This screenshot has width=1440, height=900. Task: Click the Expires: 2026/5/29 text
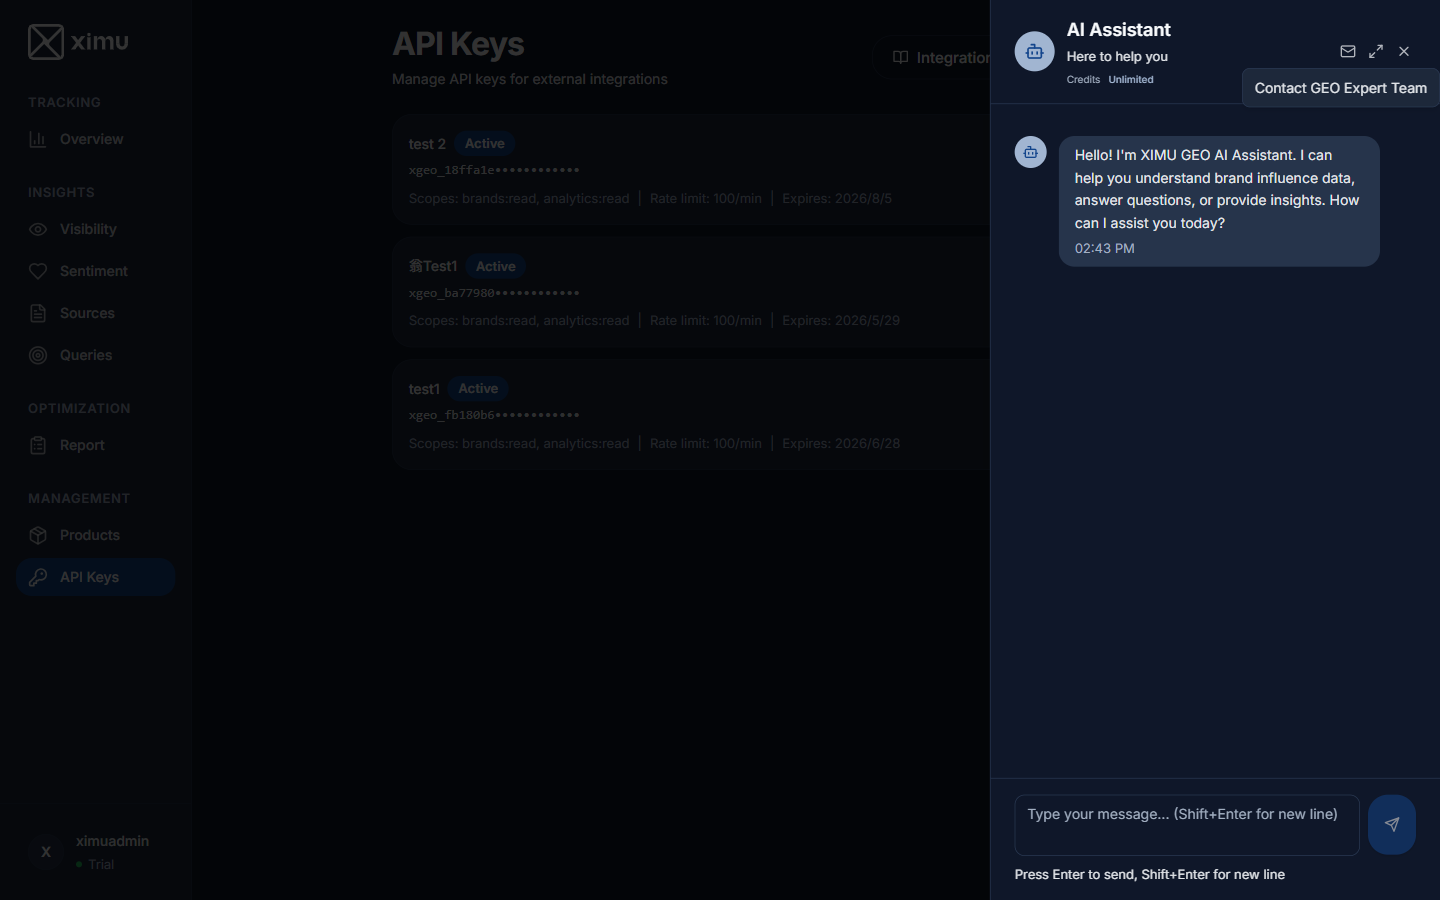[x=841, y=321]
